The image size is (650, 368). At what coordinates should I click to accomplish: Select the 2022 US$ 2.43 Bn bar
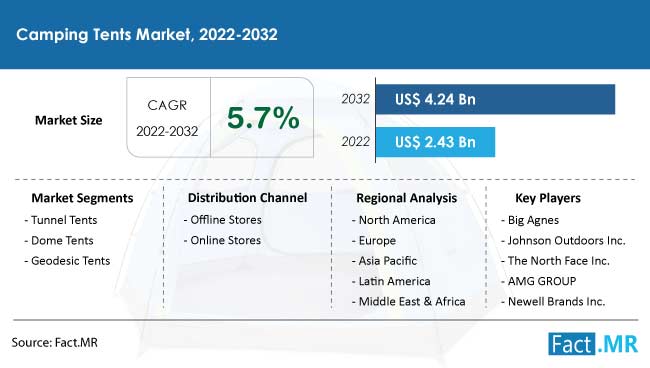(435, 142)
